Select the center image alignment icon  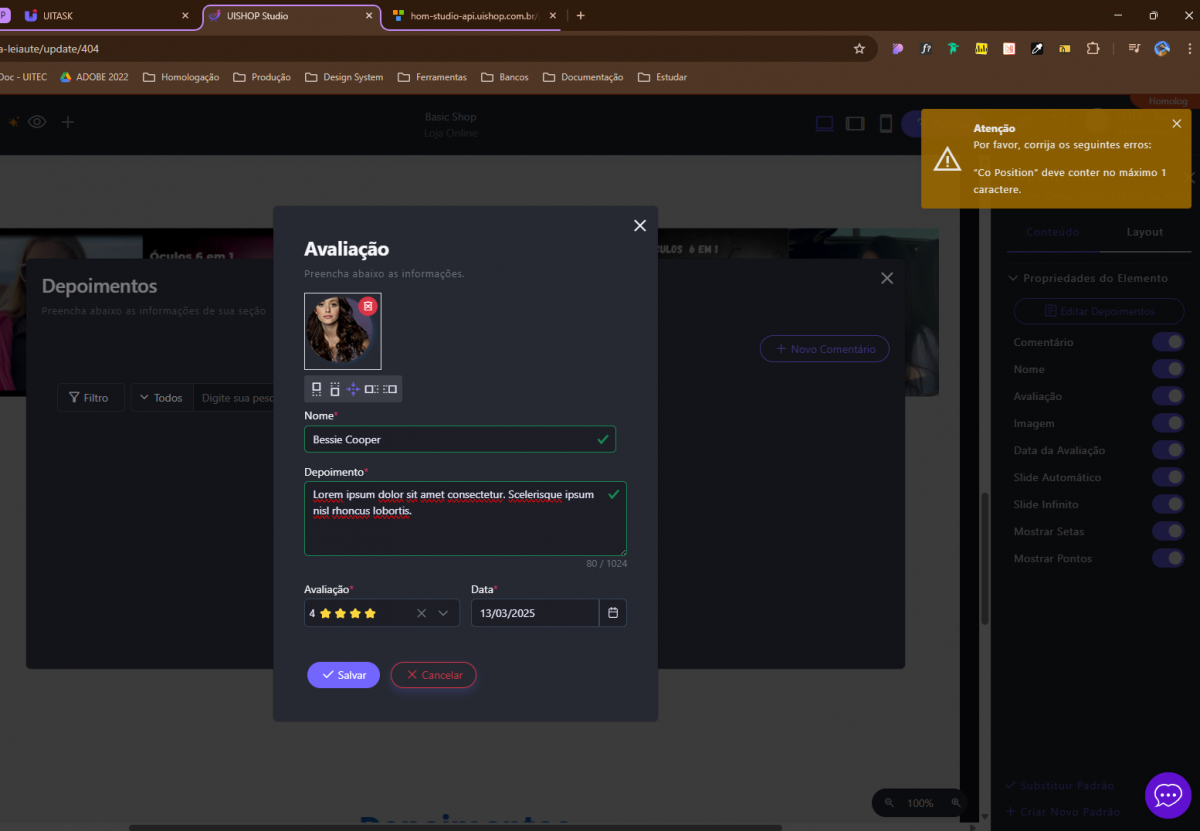[x=353, y=389]
